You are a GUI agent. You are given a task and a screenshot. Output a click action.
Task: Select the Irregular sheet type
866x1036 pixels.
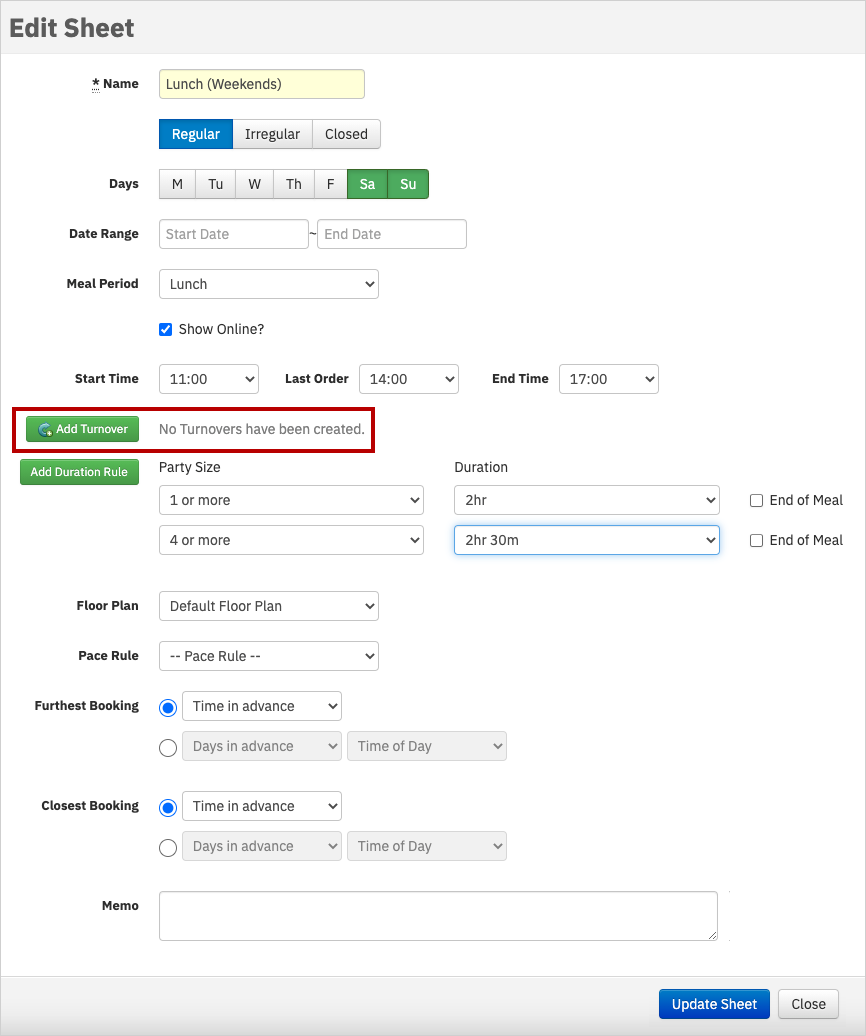click(272, 134)
